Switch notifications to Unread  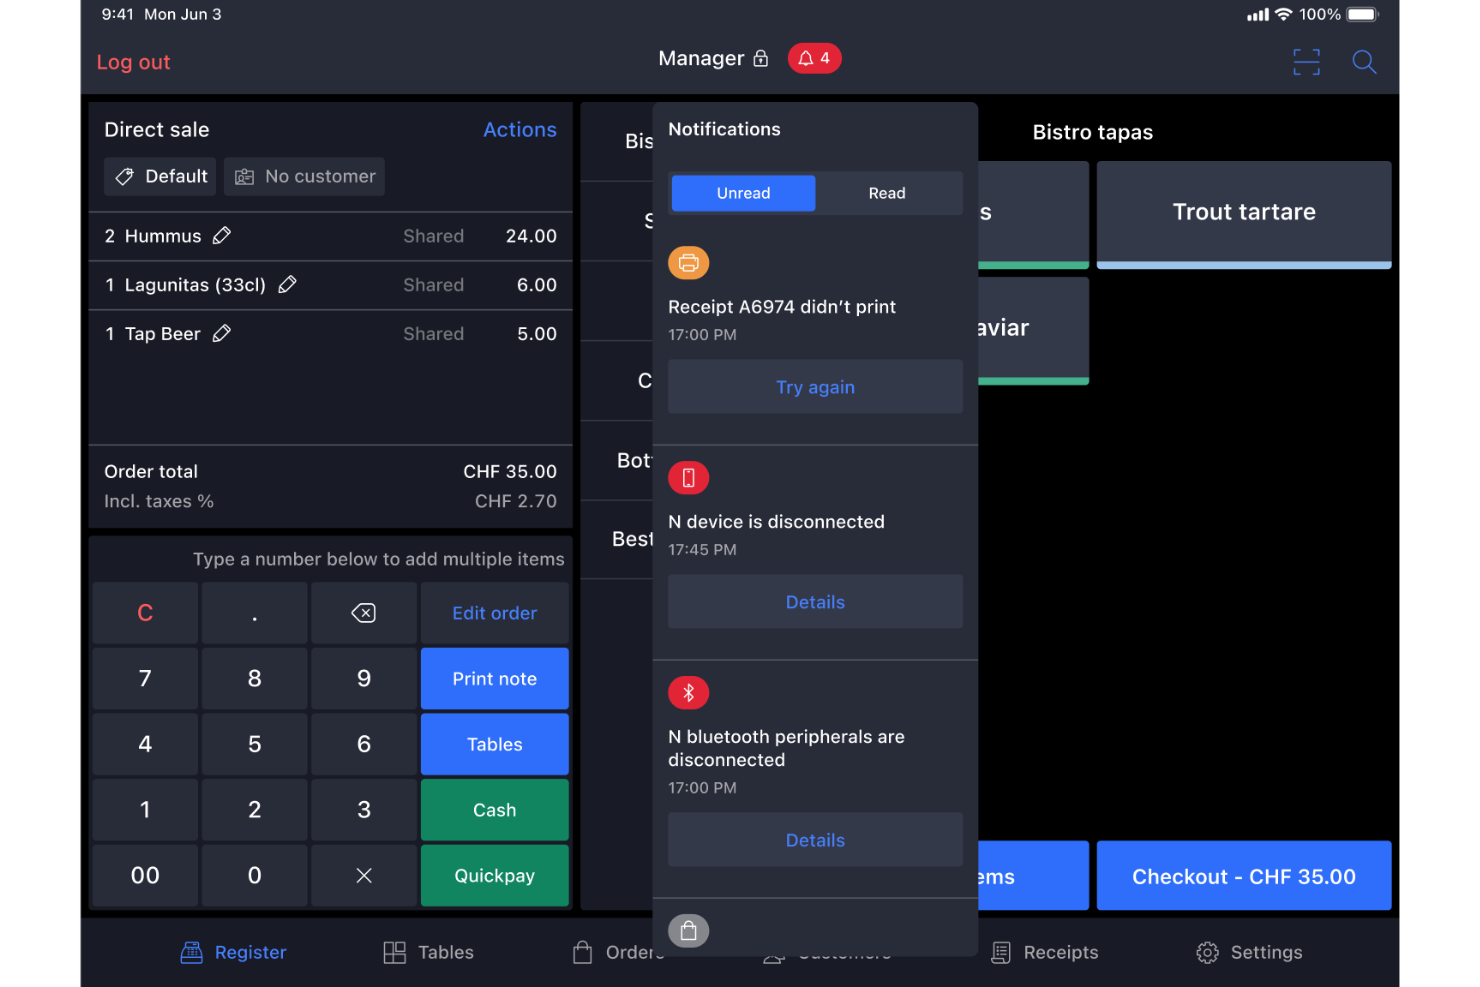[x=742, y=193]
